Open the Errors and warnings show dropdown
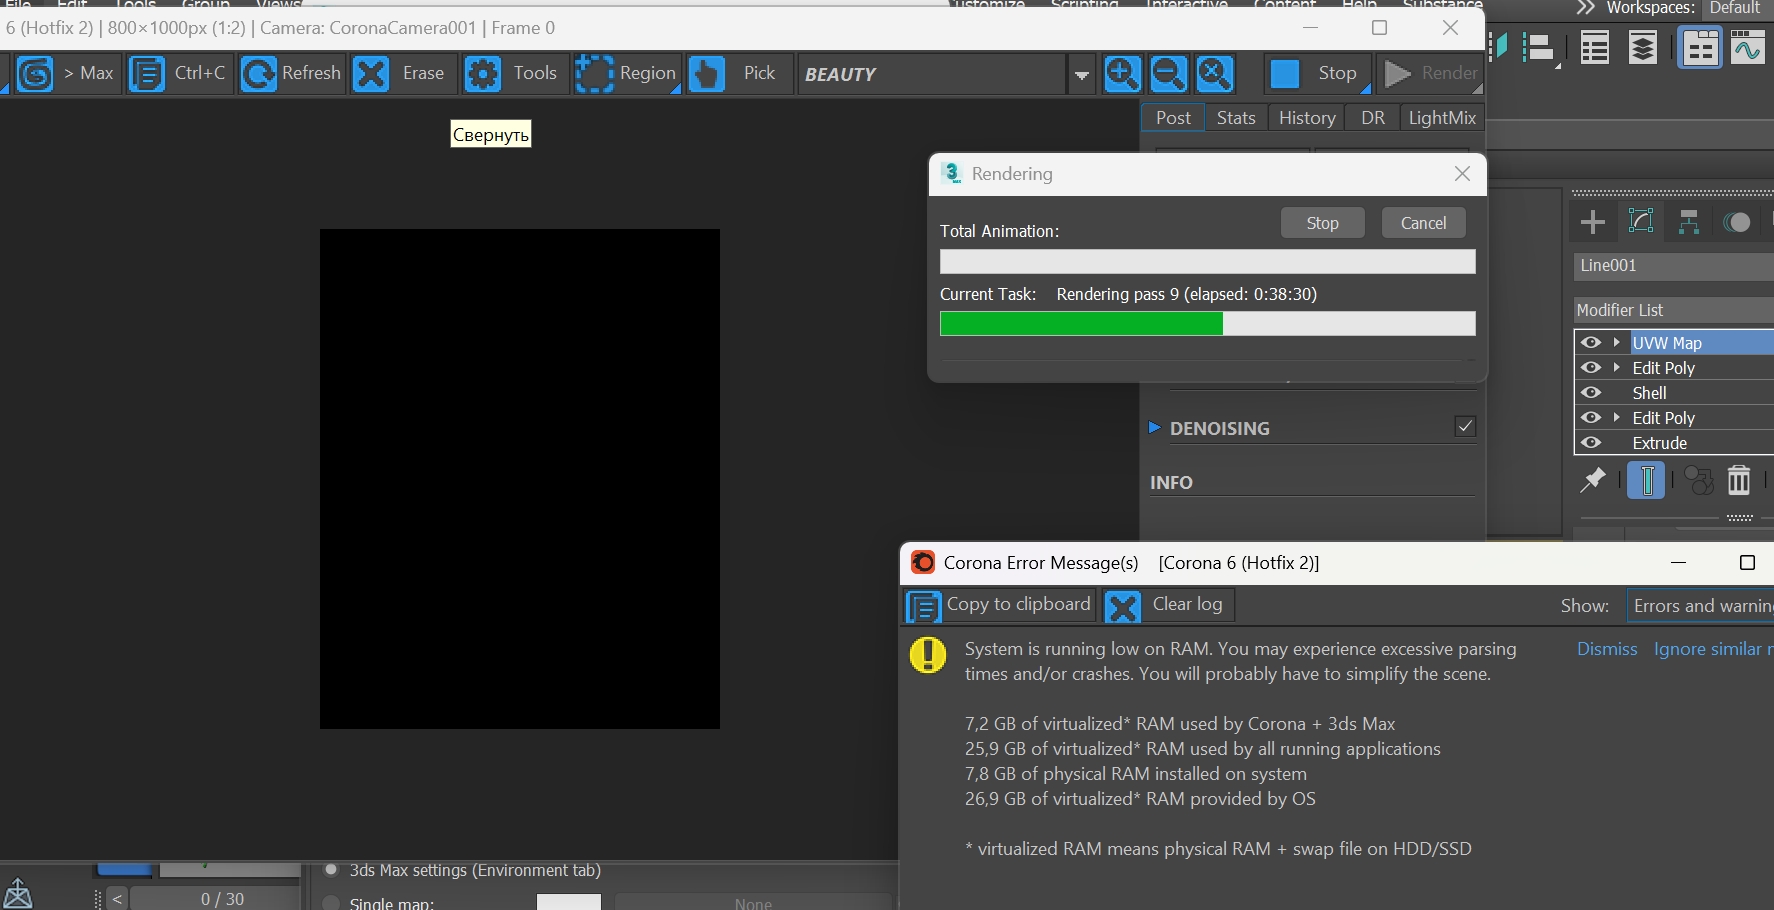Image resolution: width=1774 pixels, height=910 pixels. point(1700,606)
